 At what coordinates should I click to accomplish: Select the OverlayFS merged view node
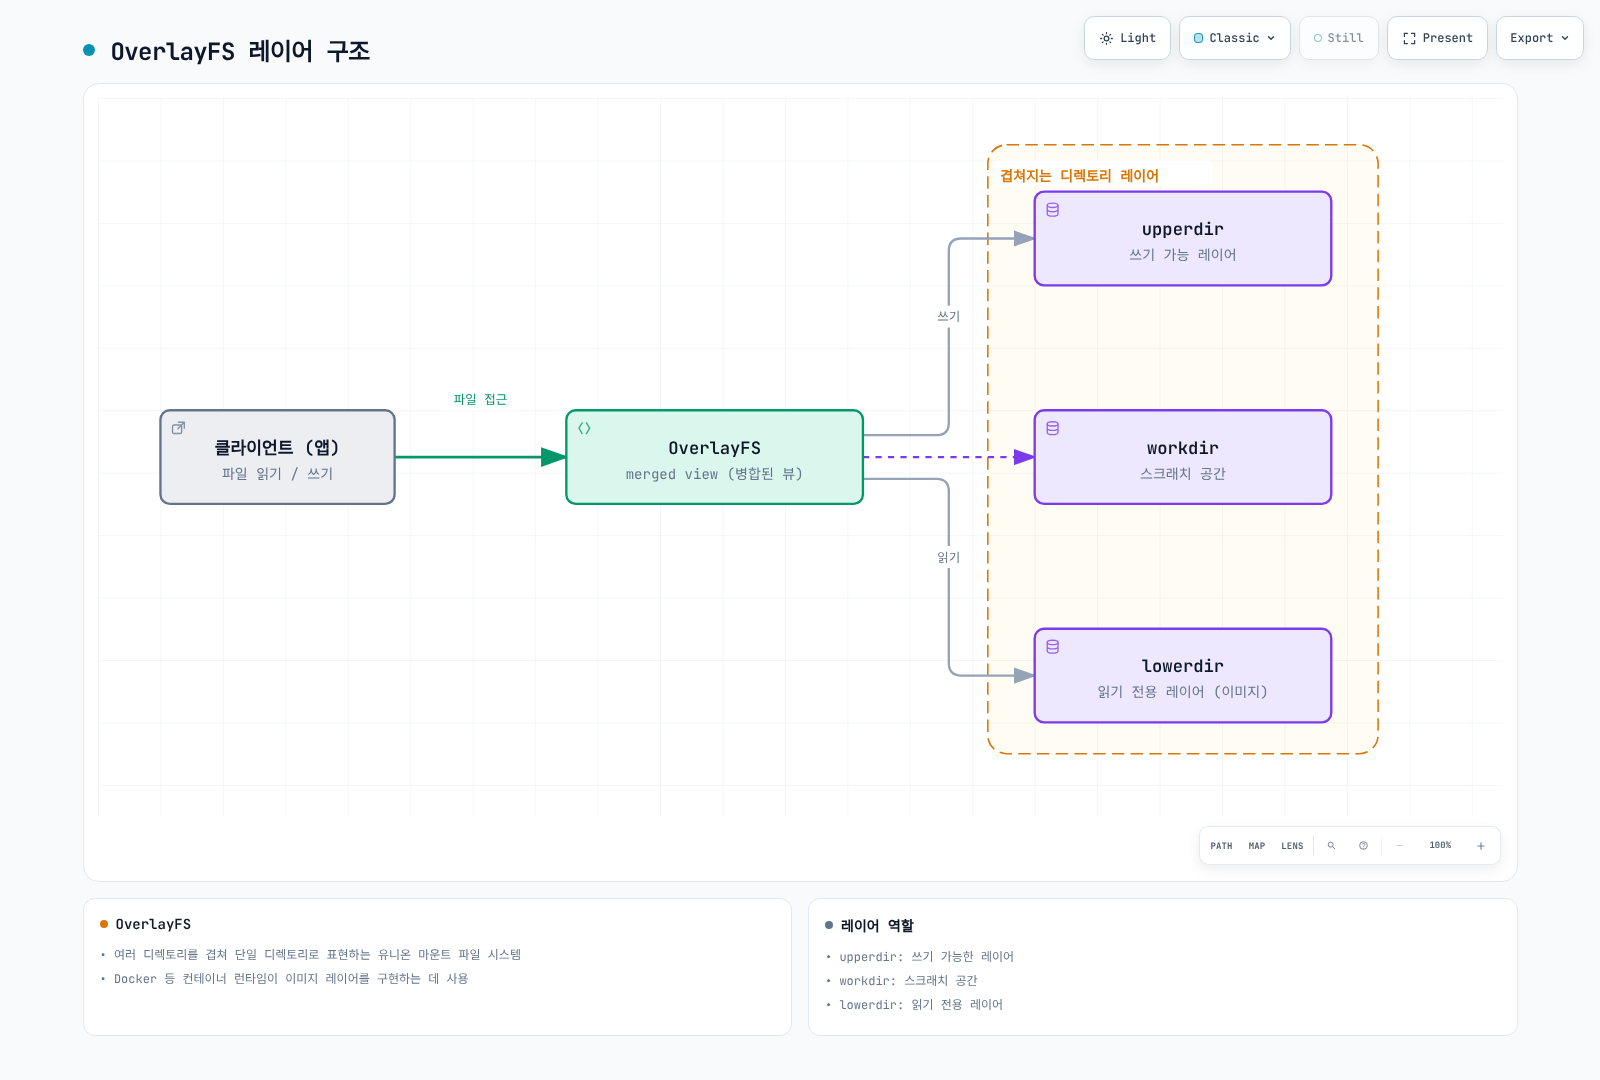[x=714, y=457]
